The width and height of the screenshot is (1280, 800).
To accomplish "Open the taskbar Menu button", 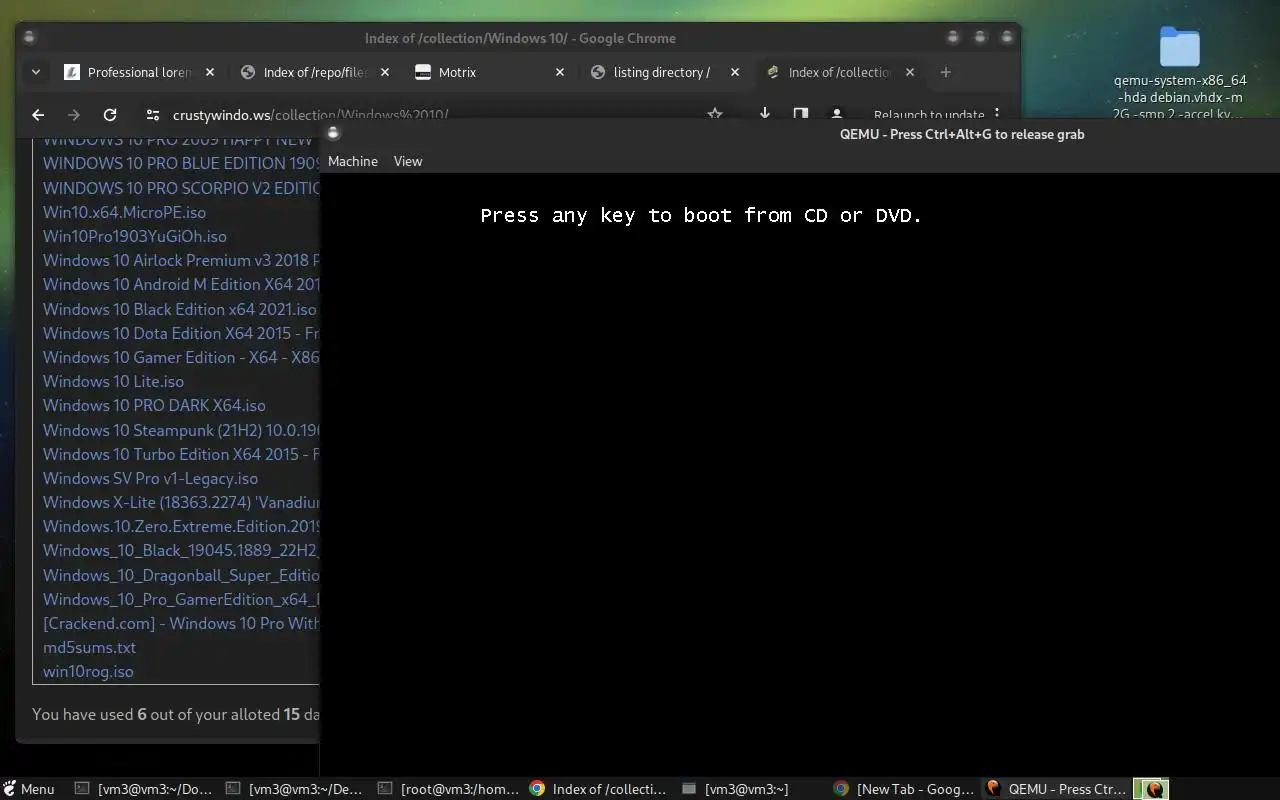I will click(28, 789).
